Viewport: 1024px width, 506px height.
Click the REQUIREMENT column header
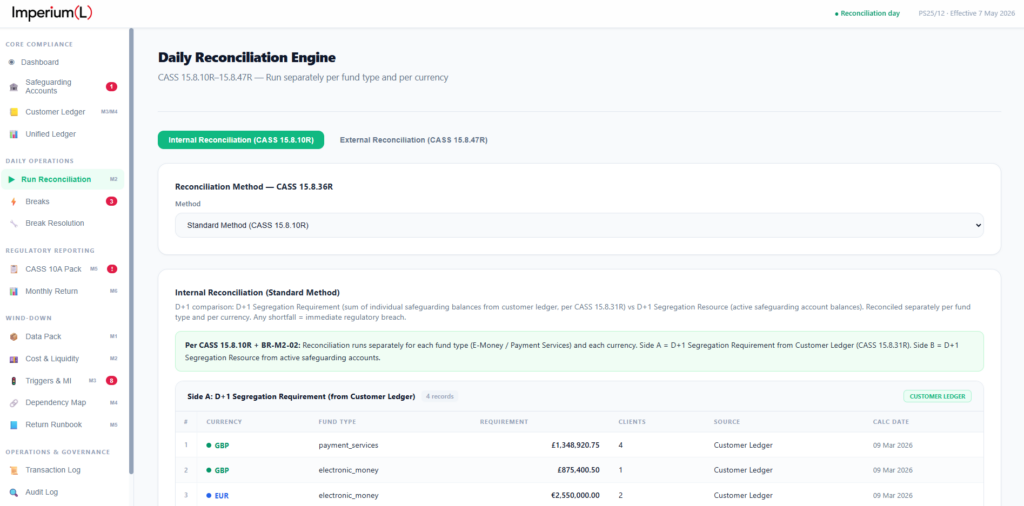504,422
